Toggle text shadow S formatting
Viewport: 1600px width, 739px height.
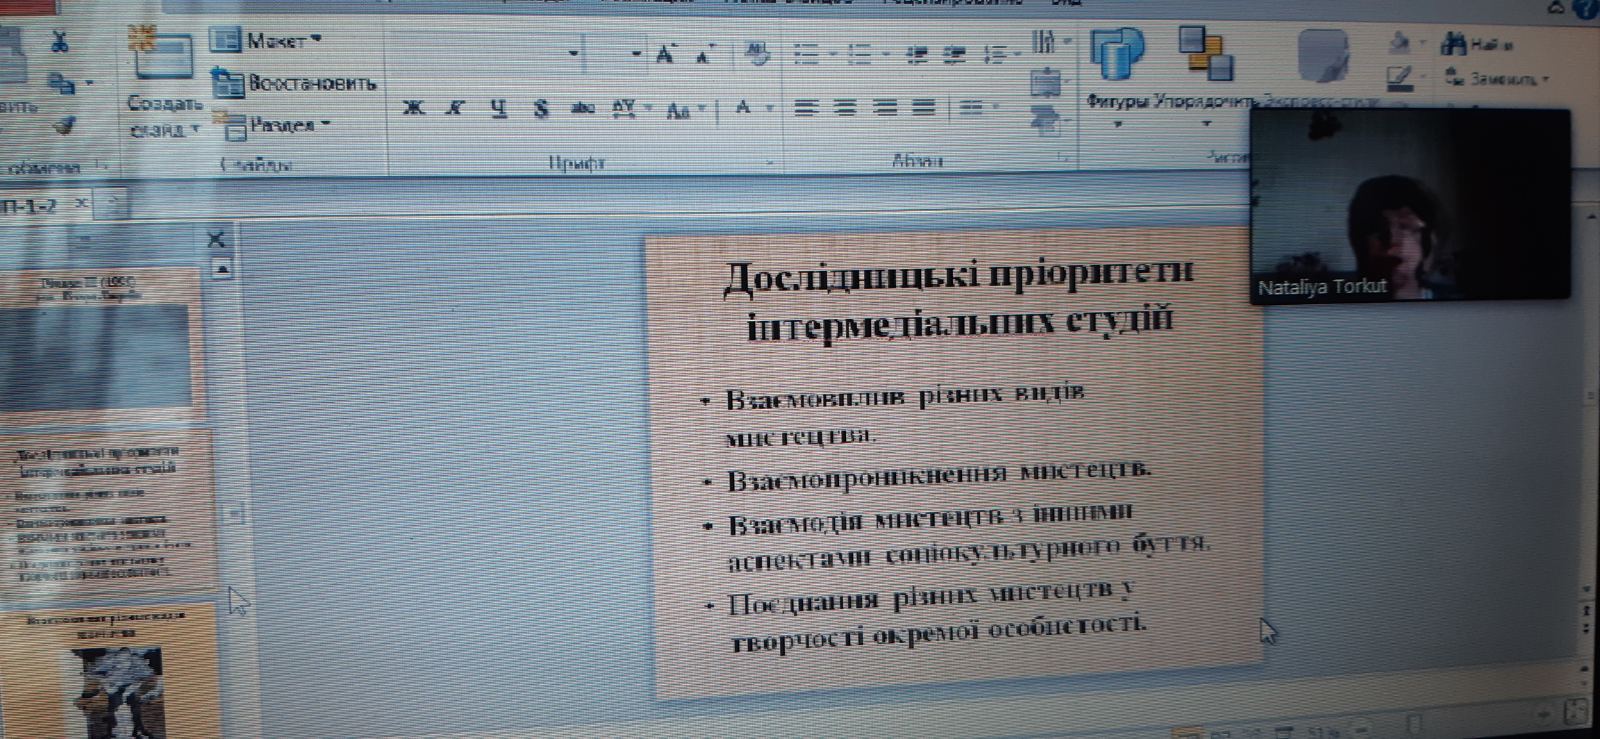click(x=541, y=108)
